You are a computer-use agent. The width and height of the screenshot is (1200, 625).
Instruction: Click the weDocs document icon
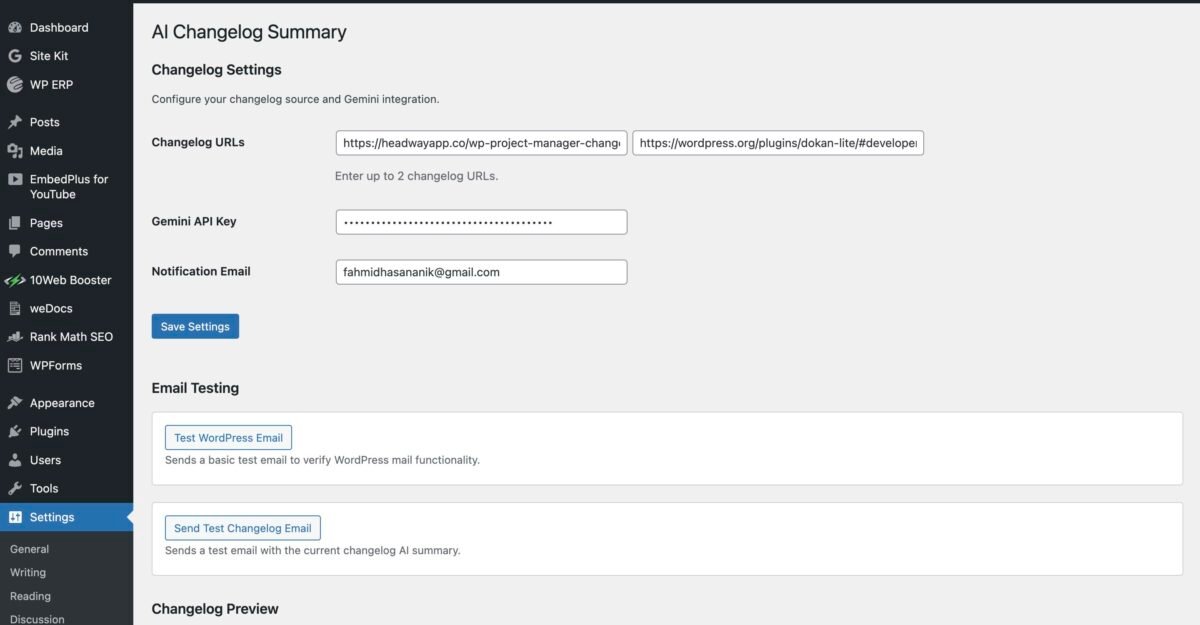coord(15,308)
